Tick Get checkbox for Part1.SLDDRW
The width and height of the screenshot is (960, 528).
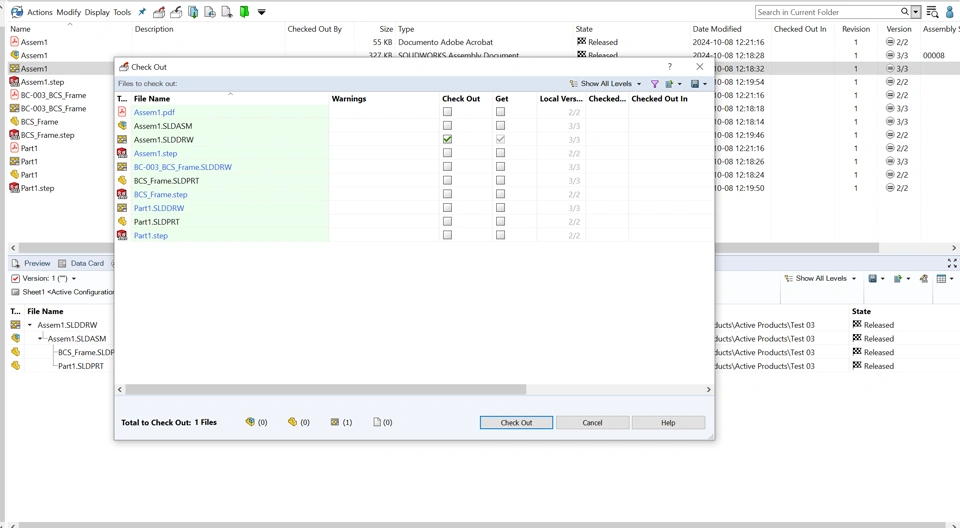501,208
